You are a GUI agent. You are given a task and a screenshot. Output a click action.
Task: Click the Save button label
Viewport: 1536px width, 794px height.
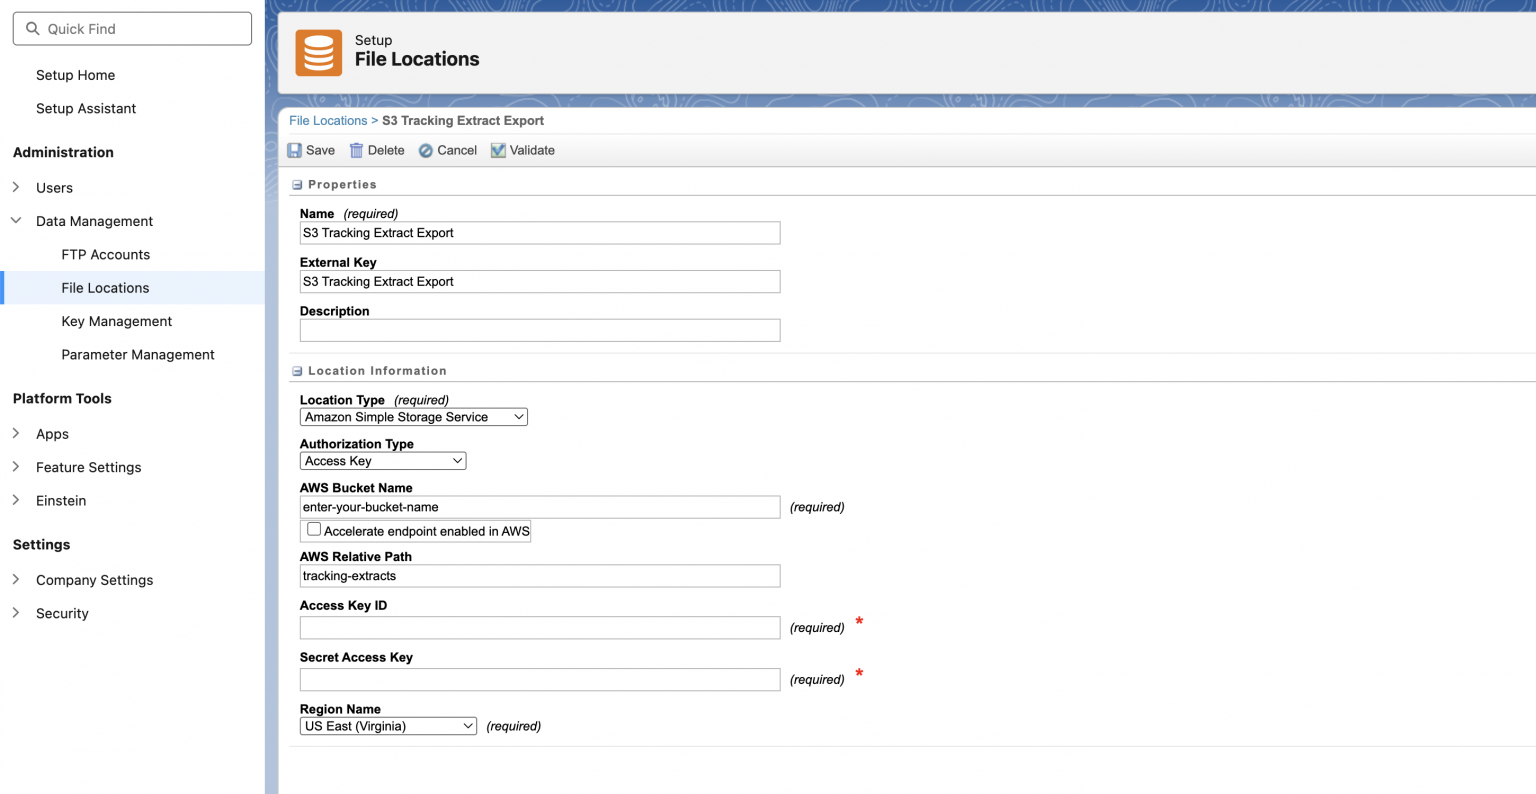(x=320, y=150)
